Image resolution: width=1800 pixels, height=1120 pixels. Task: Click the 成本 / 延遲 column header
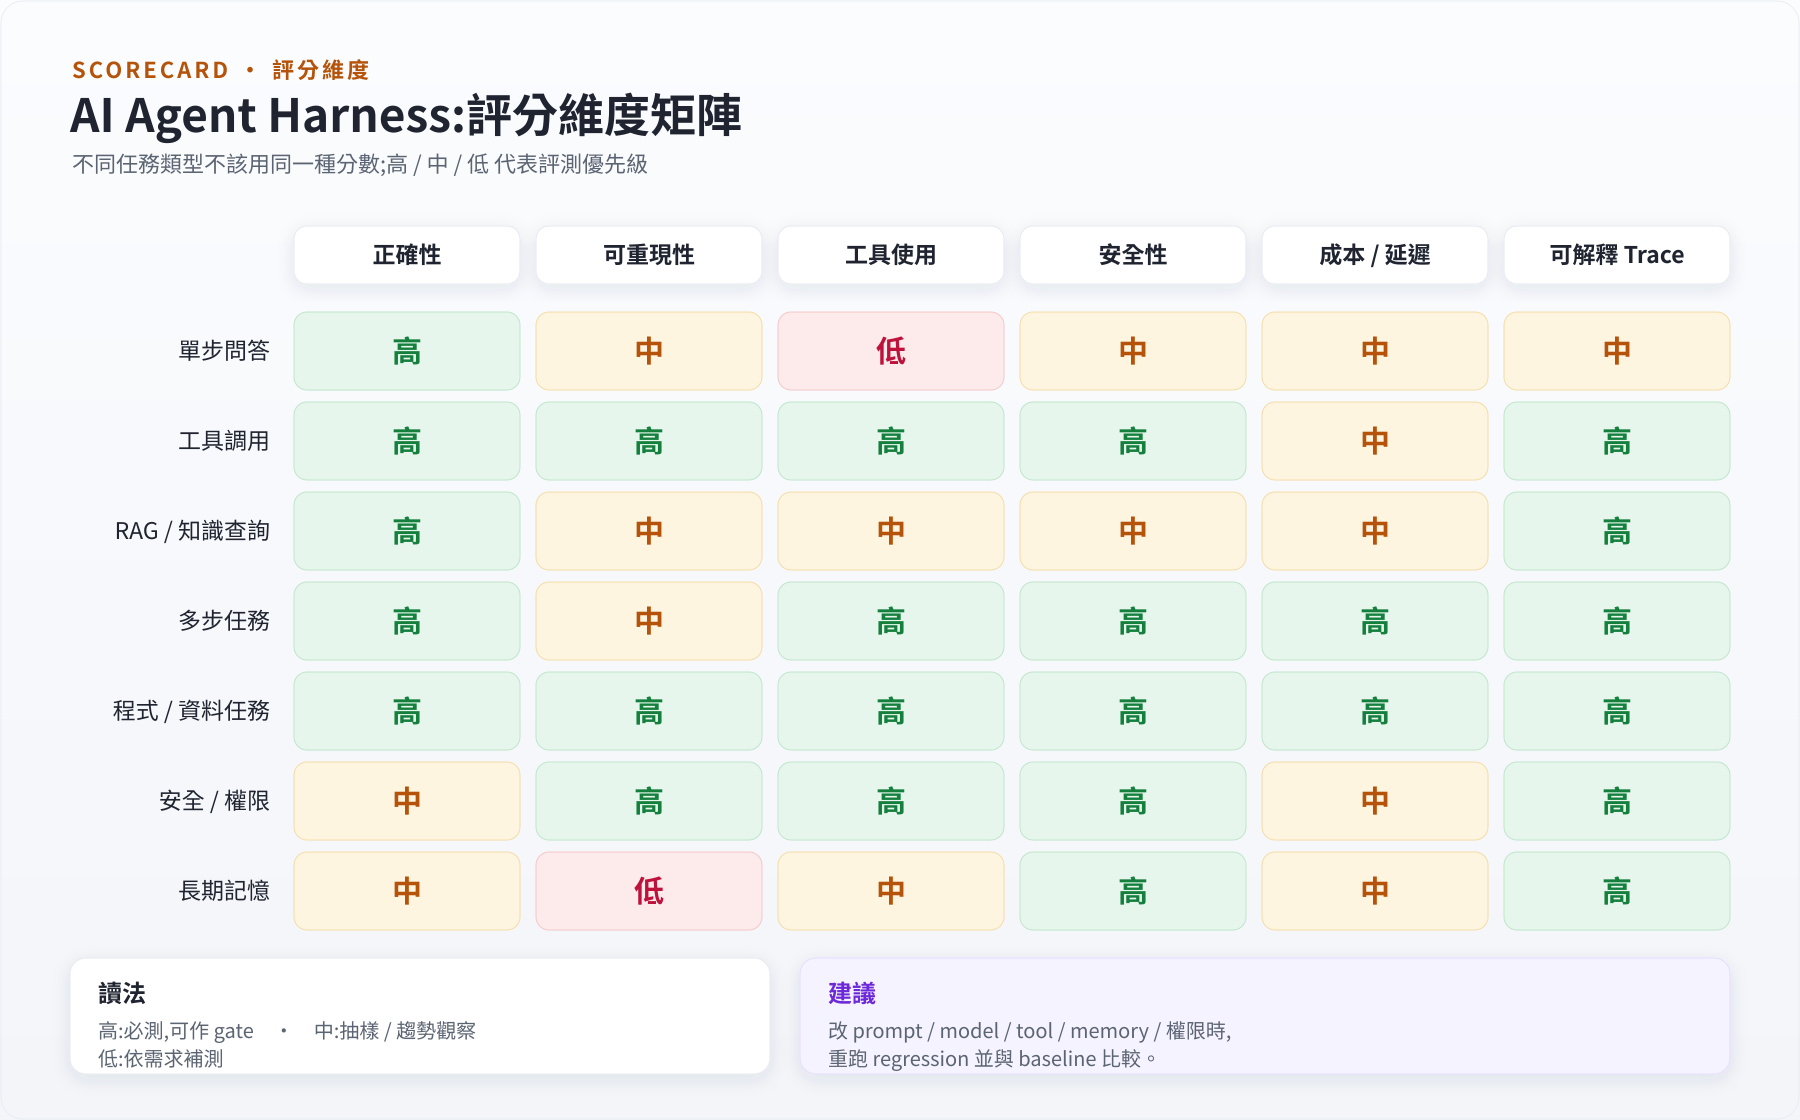pyautogui.click(x=1375, y=255)
